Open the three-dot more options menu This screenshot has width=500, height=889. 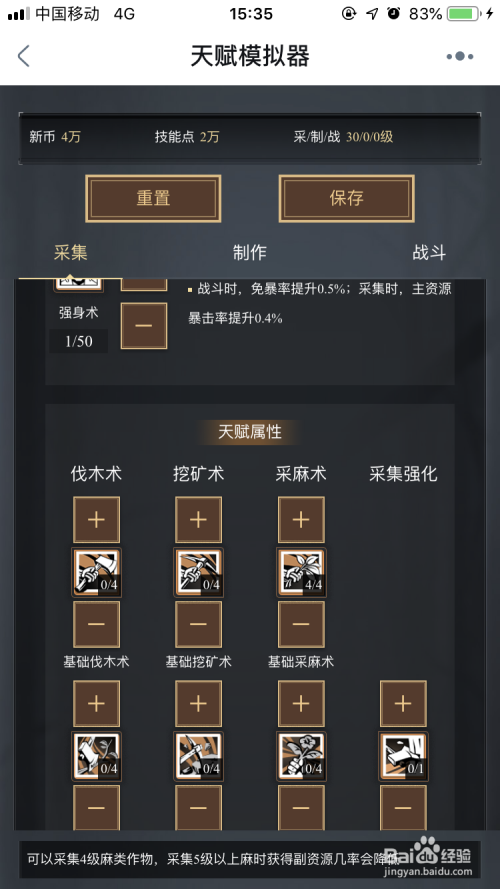click(x=460, y=56)
